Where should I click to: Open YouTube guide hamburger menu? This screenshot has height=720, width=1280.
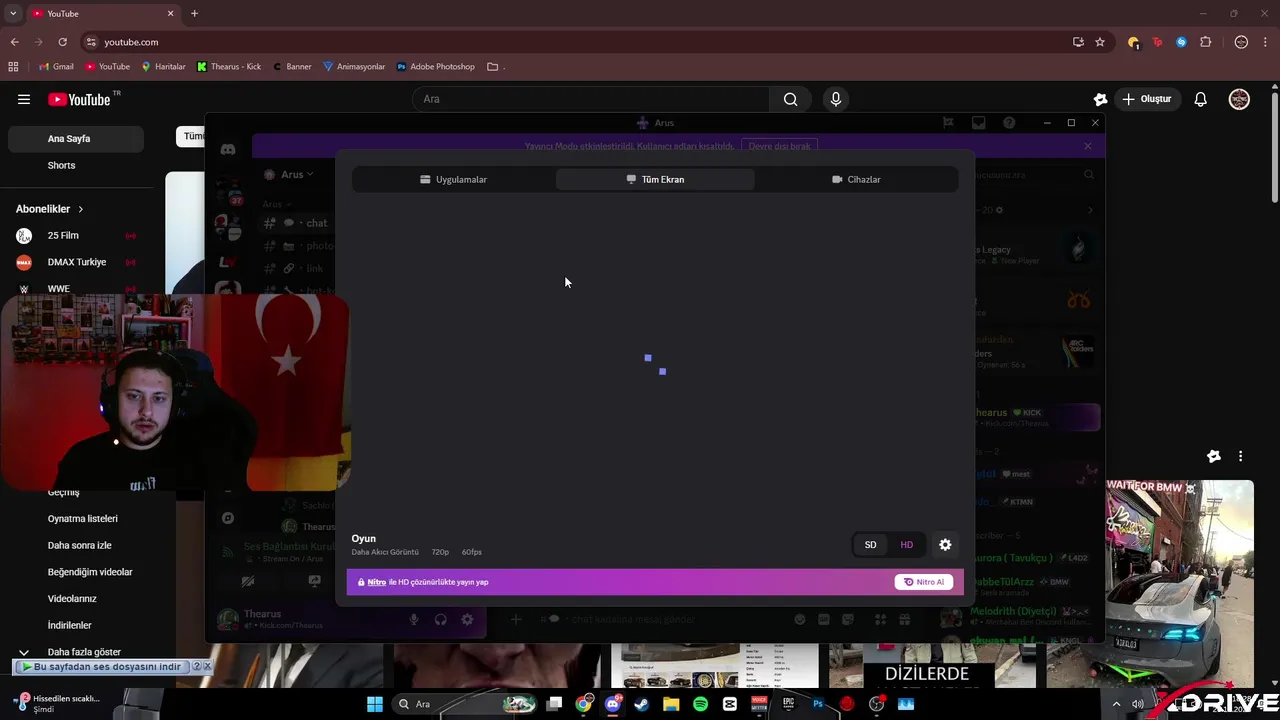point(24,99)
